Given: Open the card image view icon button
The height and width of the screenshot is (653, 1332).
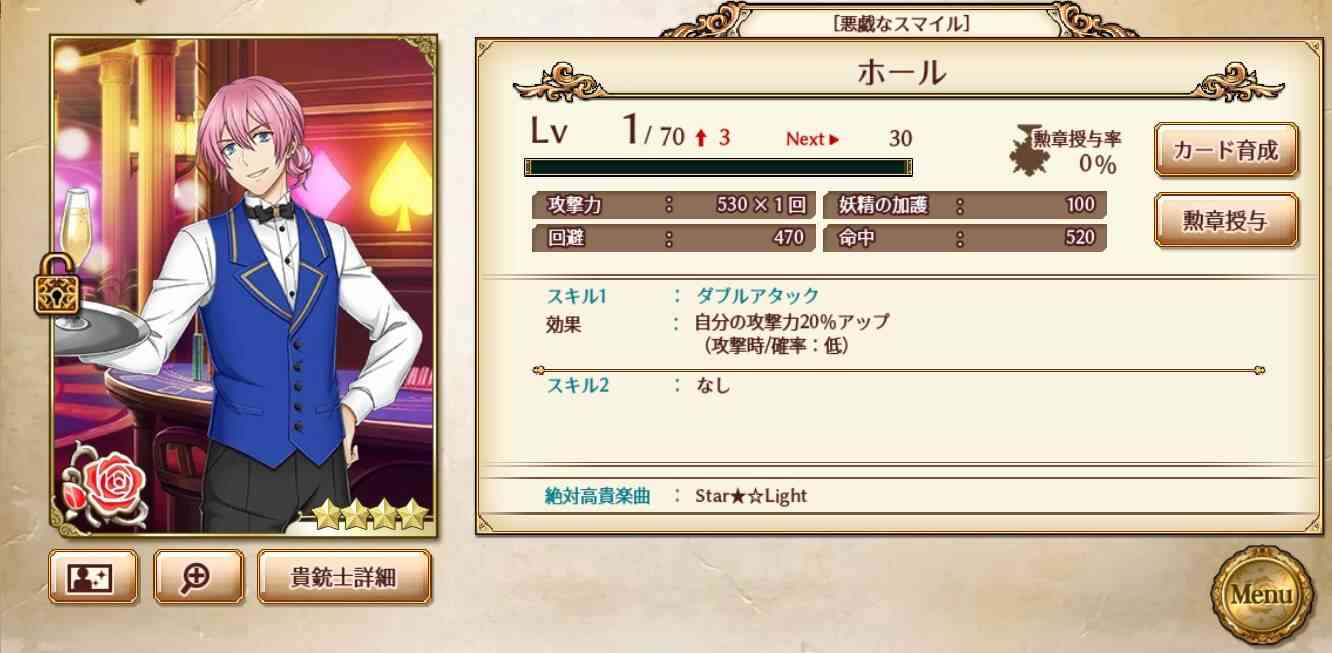Looking at the screenshot, I should 93,577.
